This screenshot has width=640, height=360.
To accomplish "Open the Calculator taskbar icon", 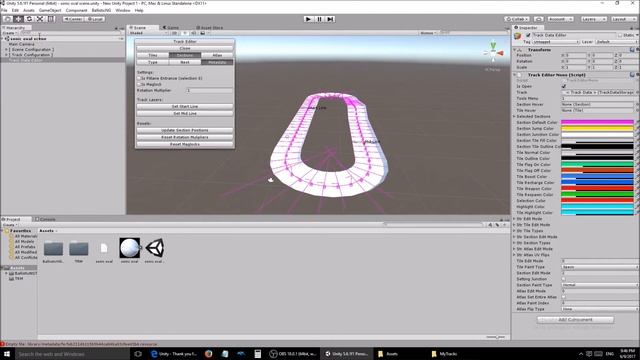I will 258,353.
